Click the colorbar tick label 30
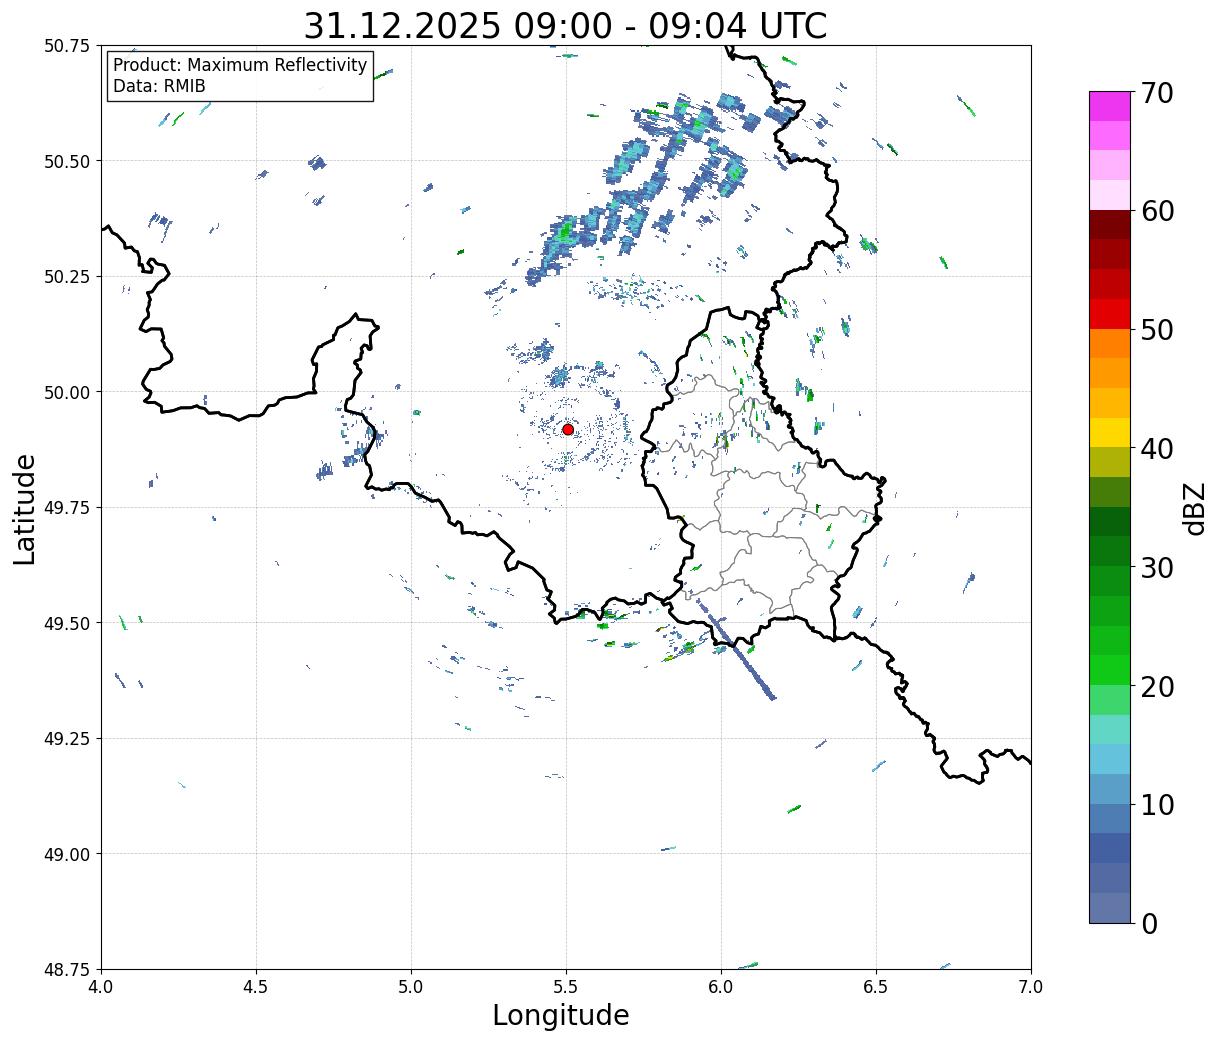This screenshot has height=1040, width=1219. (1156, 568)
